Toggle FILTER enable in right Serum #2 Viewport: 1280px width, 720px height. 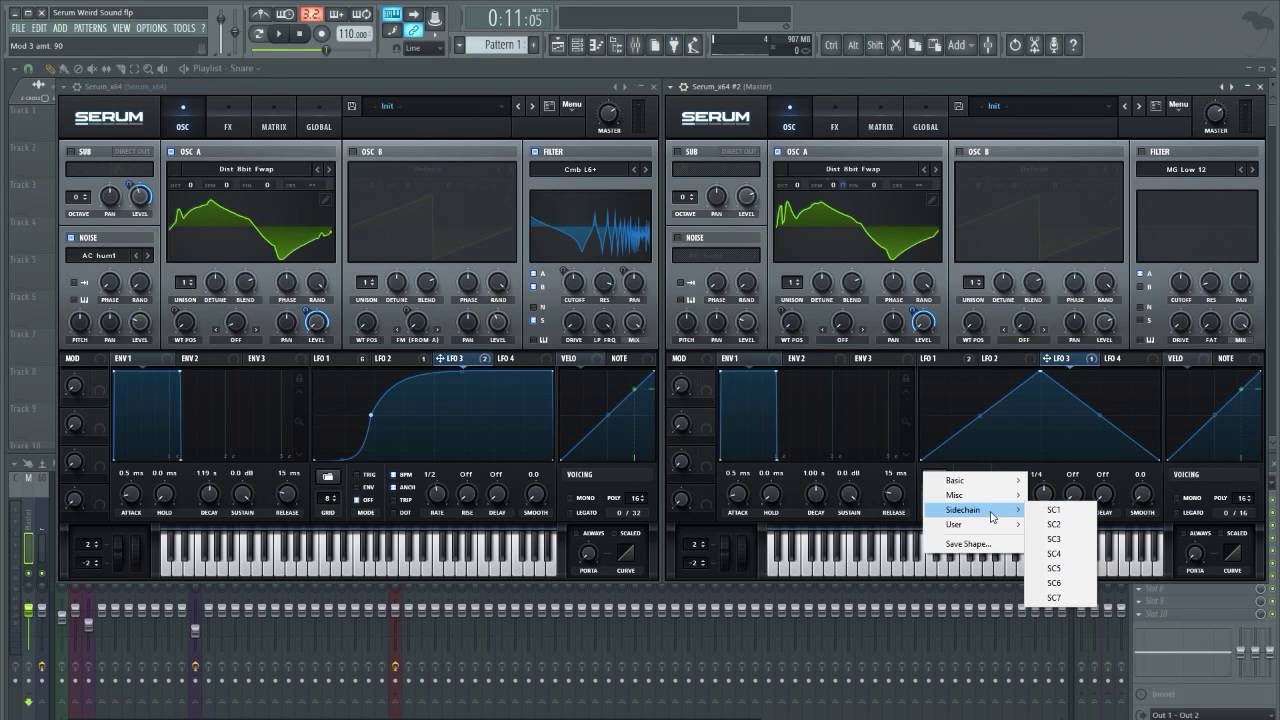coord(1142,152)
